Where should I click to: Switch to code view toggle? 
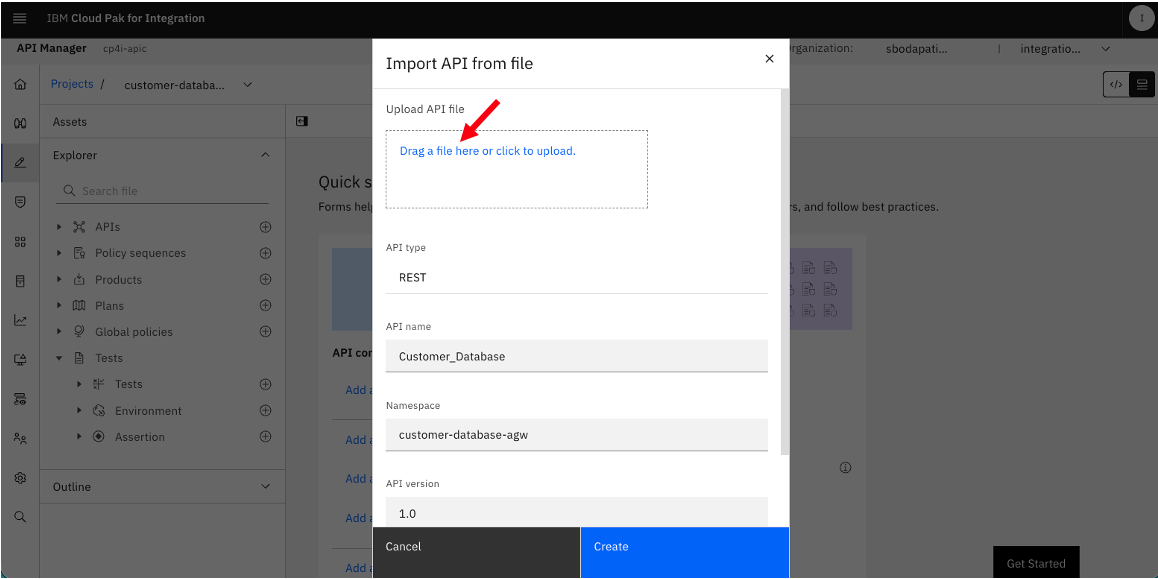point(1116,84)
